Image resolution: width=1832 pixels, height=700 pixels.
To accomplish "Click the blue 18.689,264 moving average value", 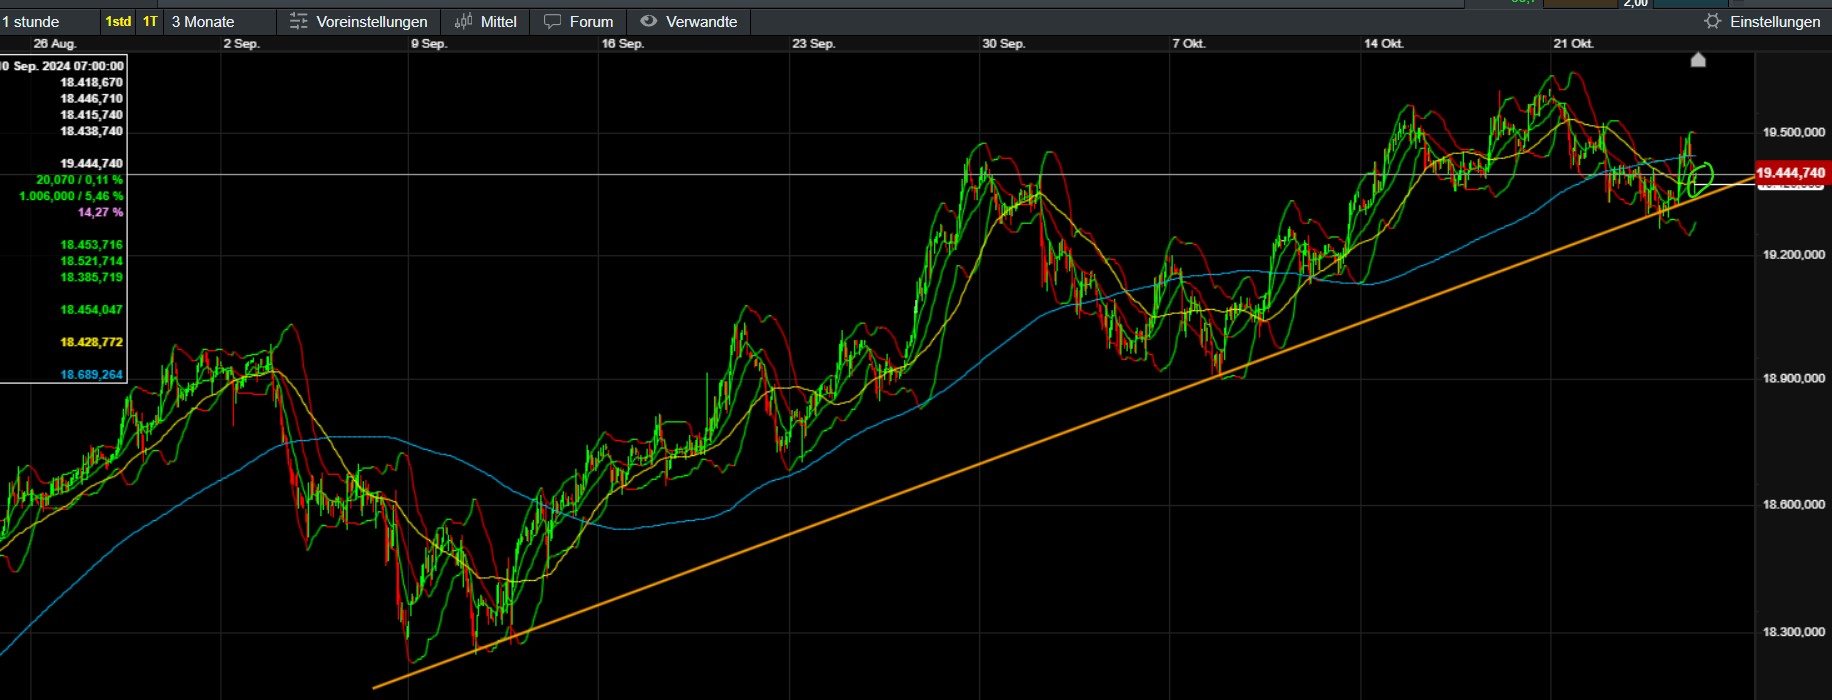I will 91,375.
